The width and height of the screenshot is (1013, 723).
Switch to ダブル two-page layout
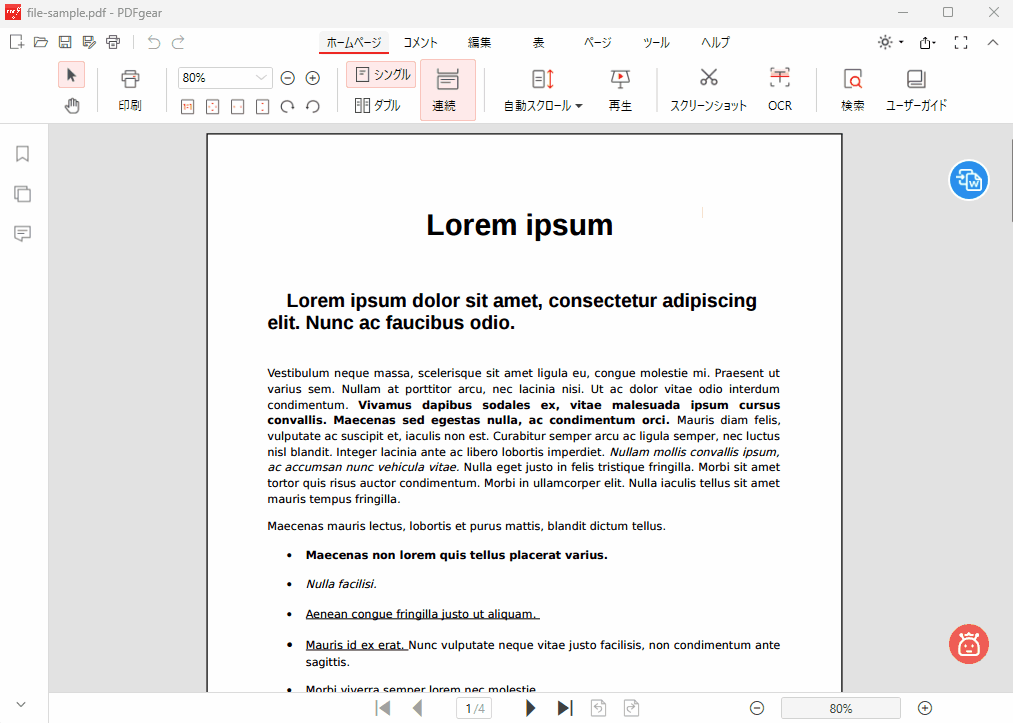pos(378,105)
